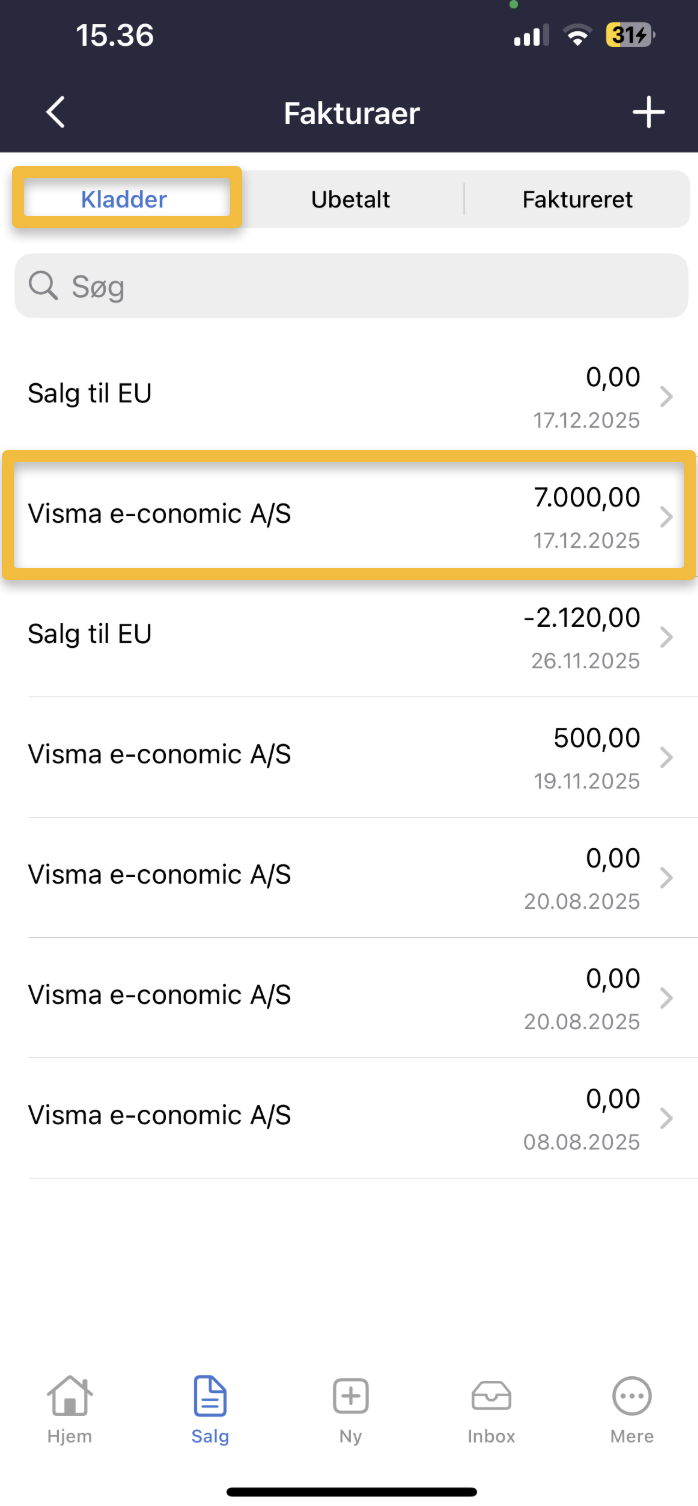Screen dimensions: 698x1506
Task: Tap the back arrow icon
Action: tap(56, 112)
